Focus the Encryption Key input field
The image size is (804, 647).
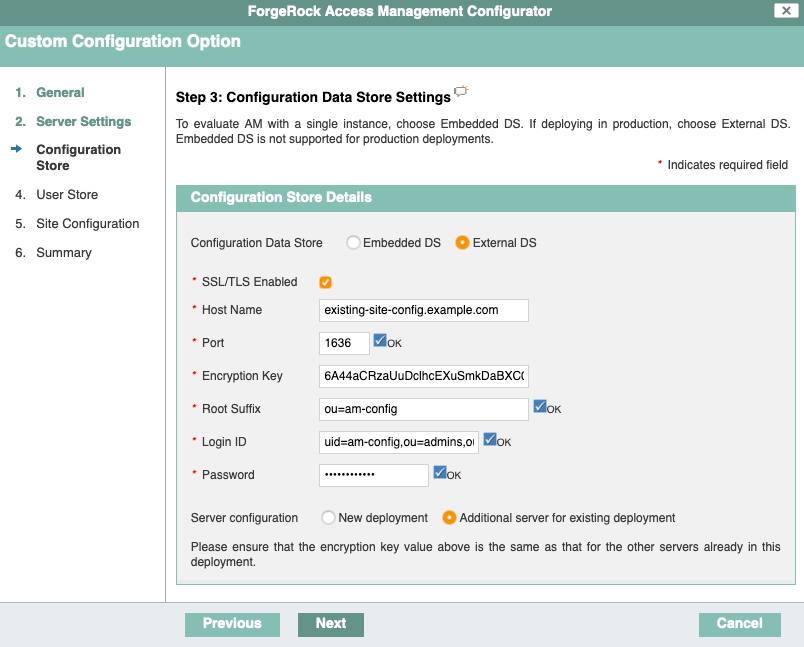pyautogui.click(x=424, y=376)
